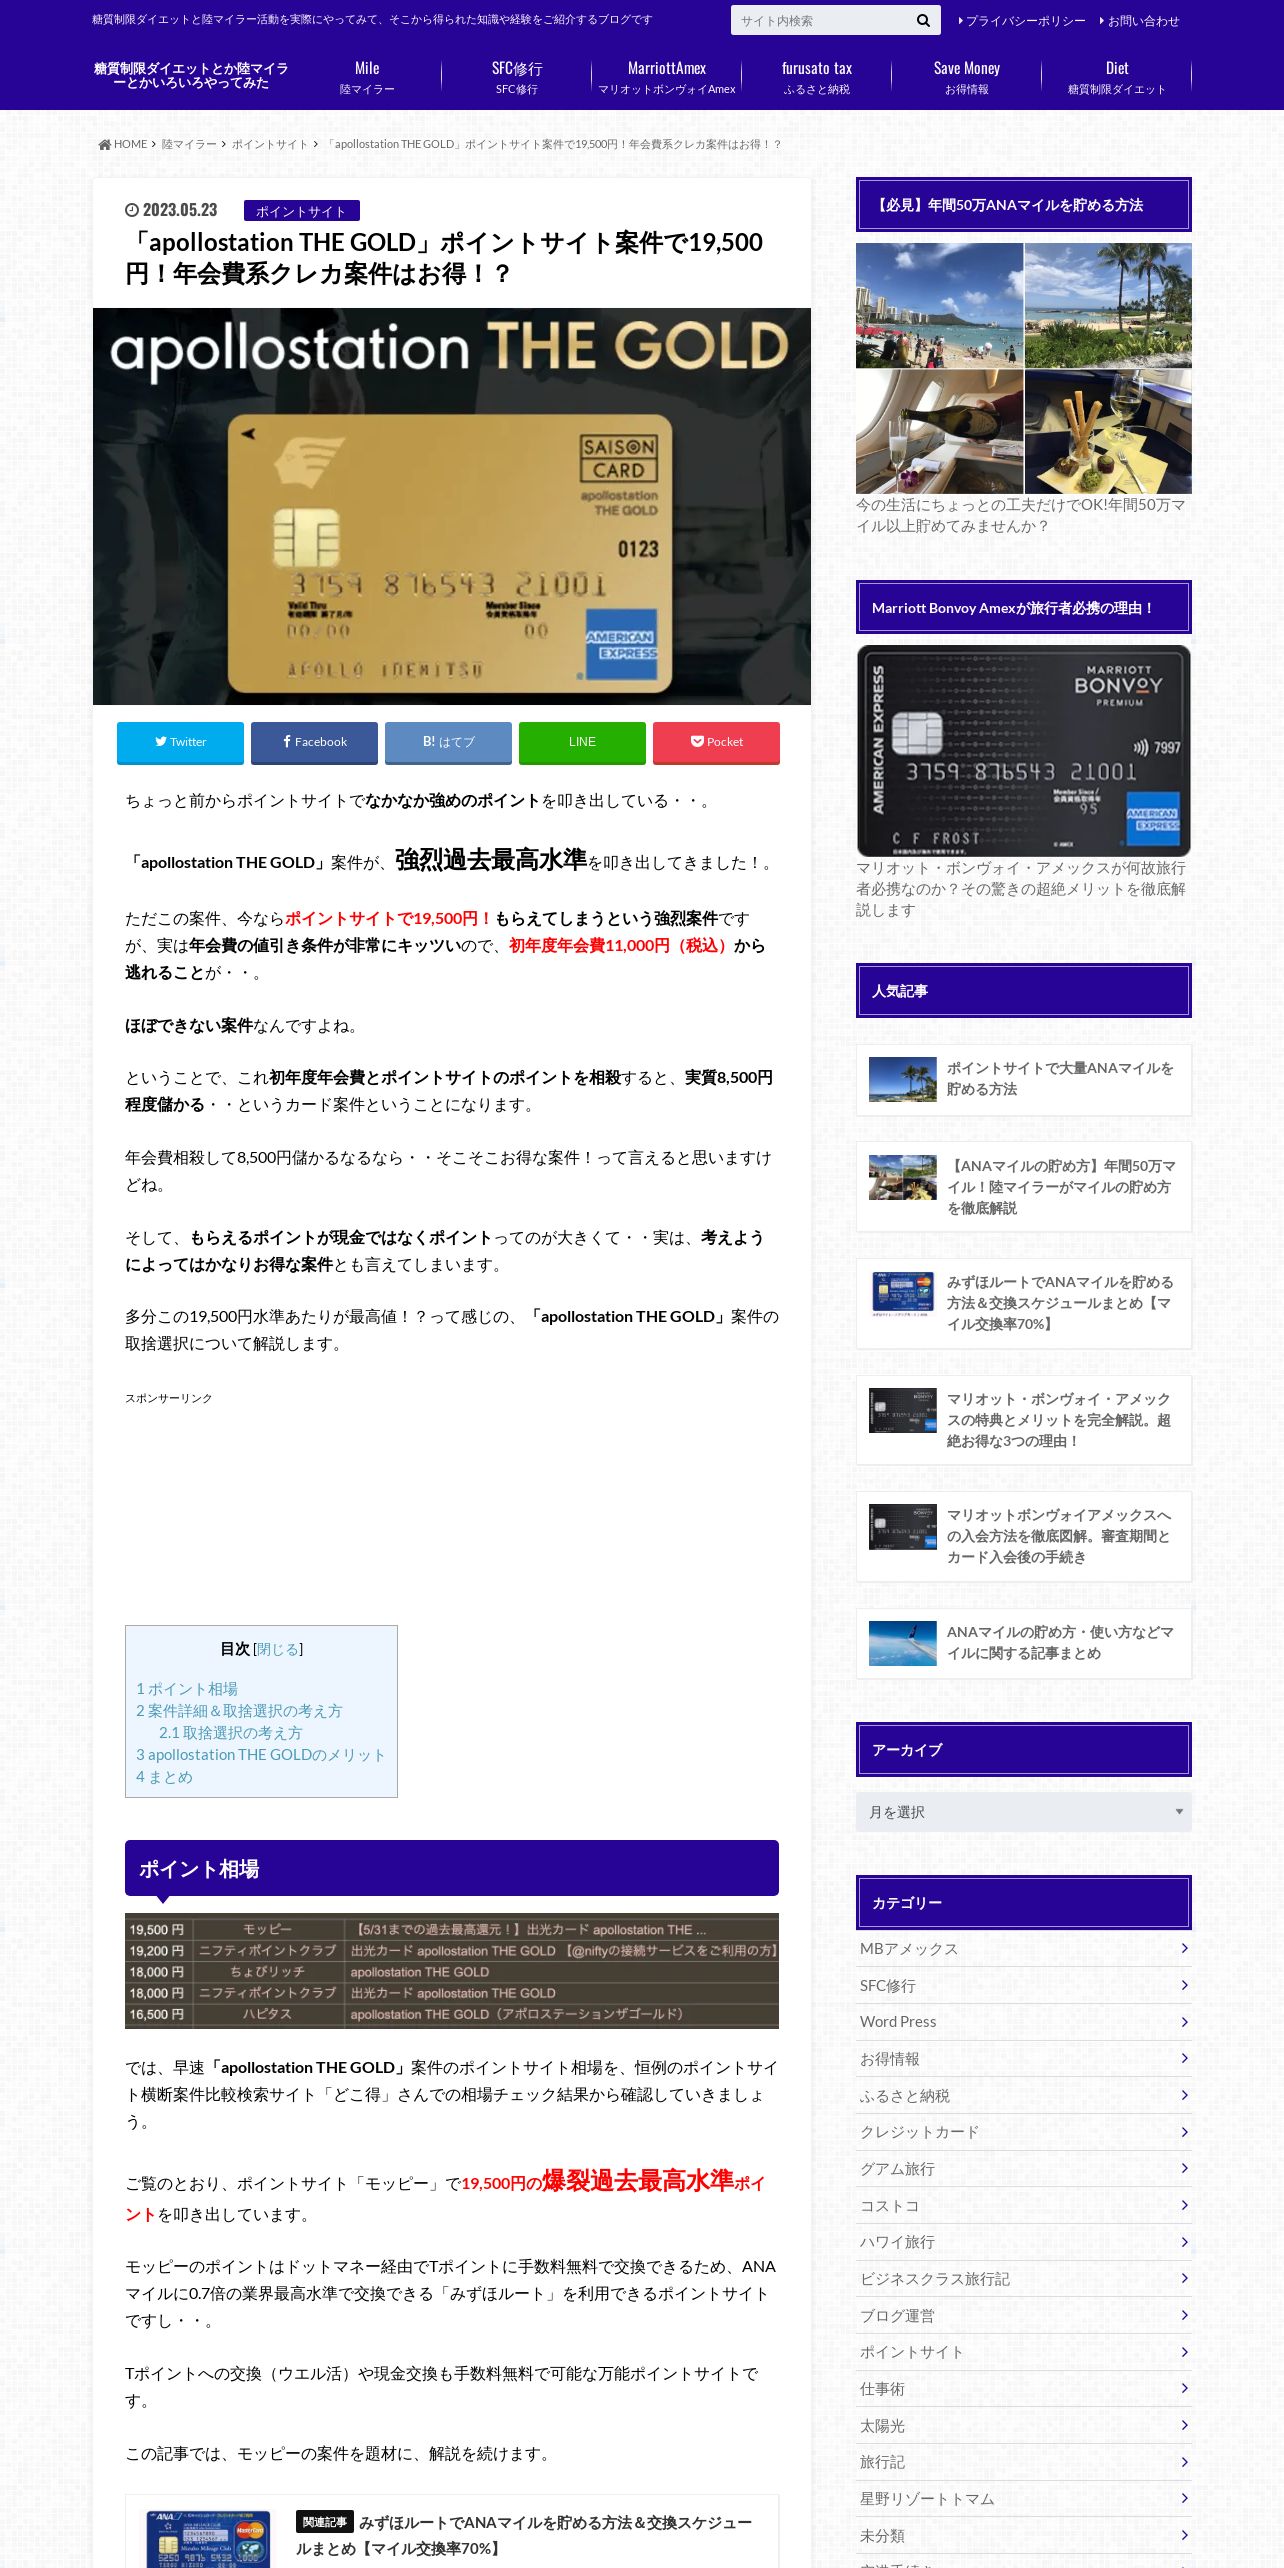This screenshot has height=2568, width=1284.
Task: Share article via LINE button
Action: point(582,742)
